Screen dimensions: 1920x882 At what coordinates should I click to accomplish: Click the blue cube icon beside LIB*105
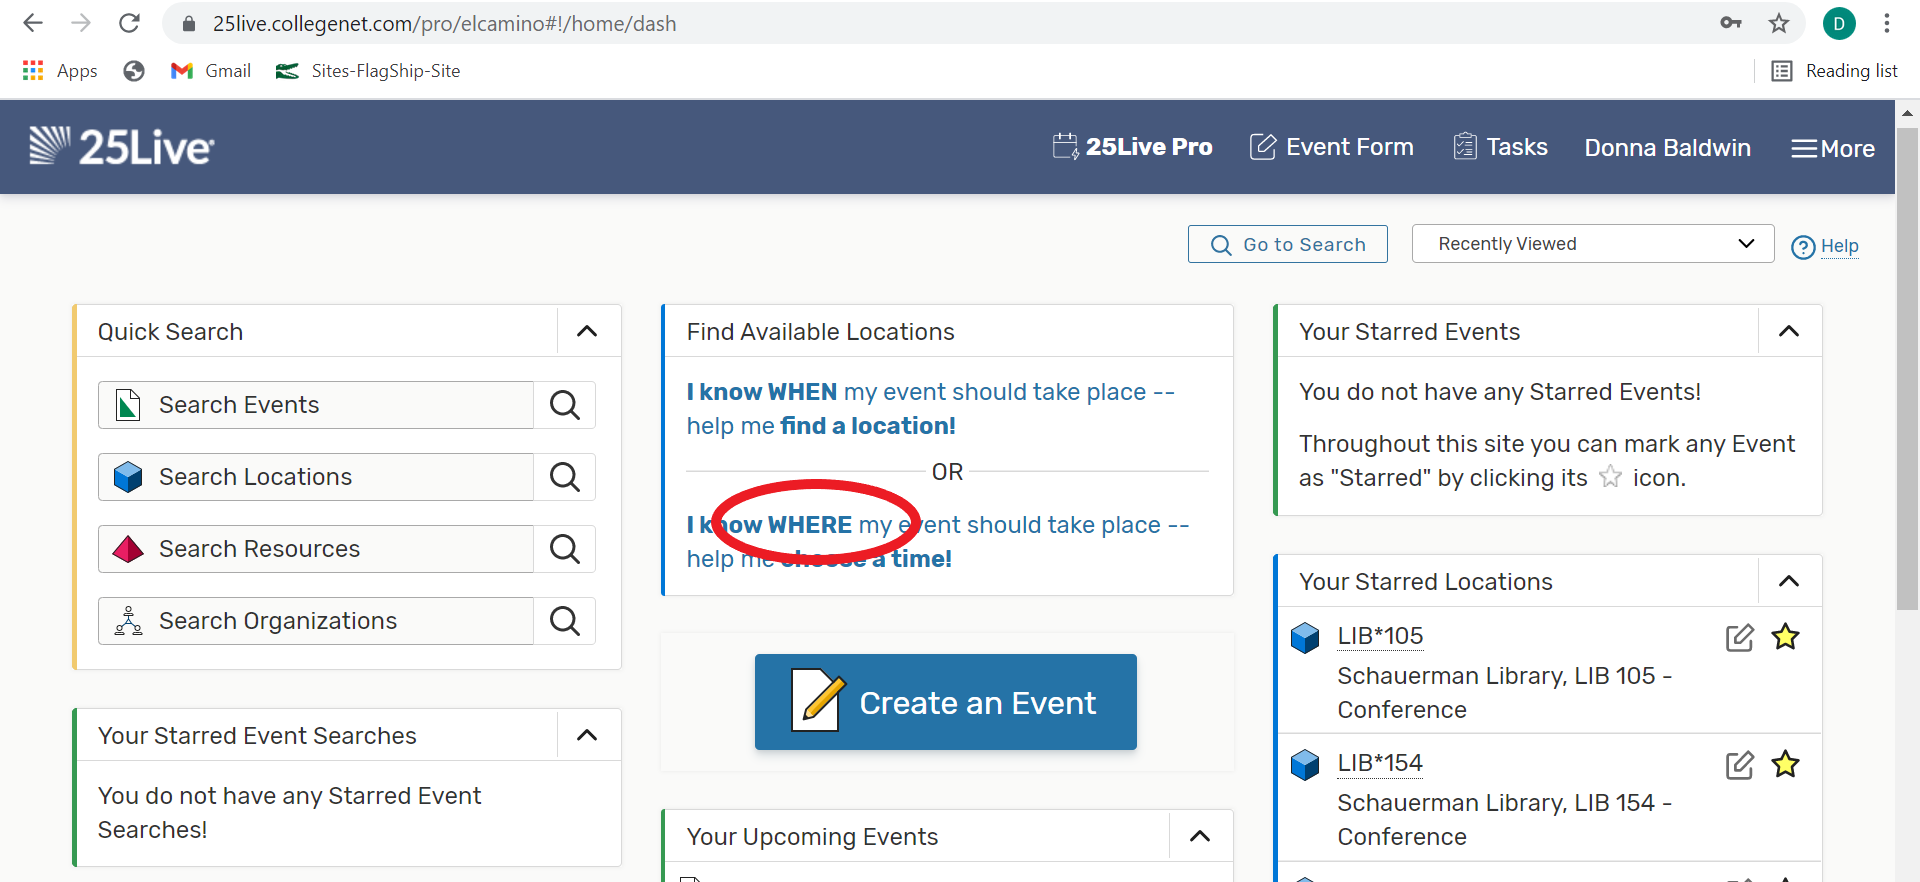[x=1305, y=637]
